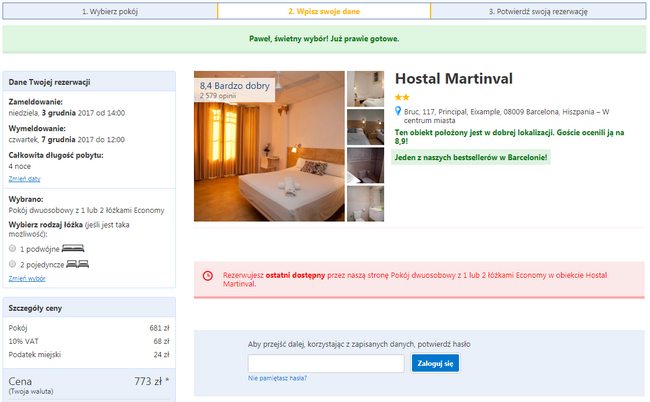The height and width of the screenshot is (402, 650).
Task: Click the red clock icon in the warning banner
Action: click(207, 276)
